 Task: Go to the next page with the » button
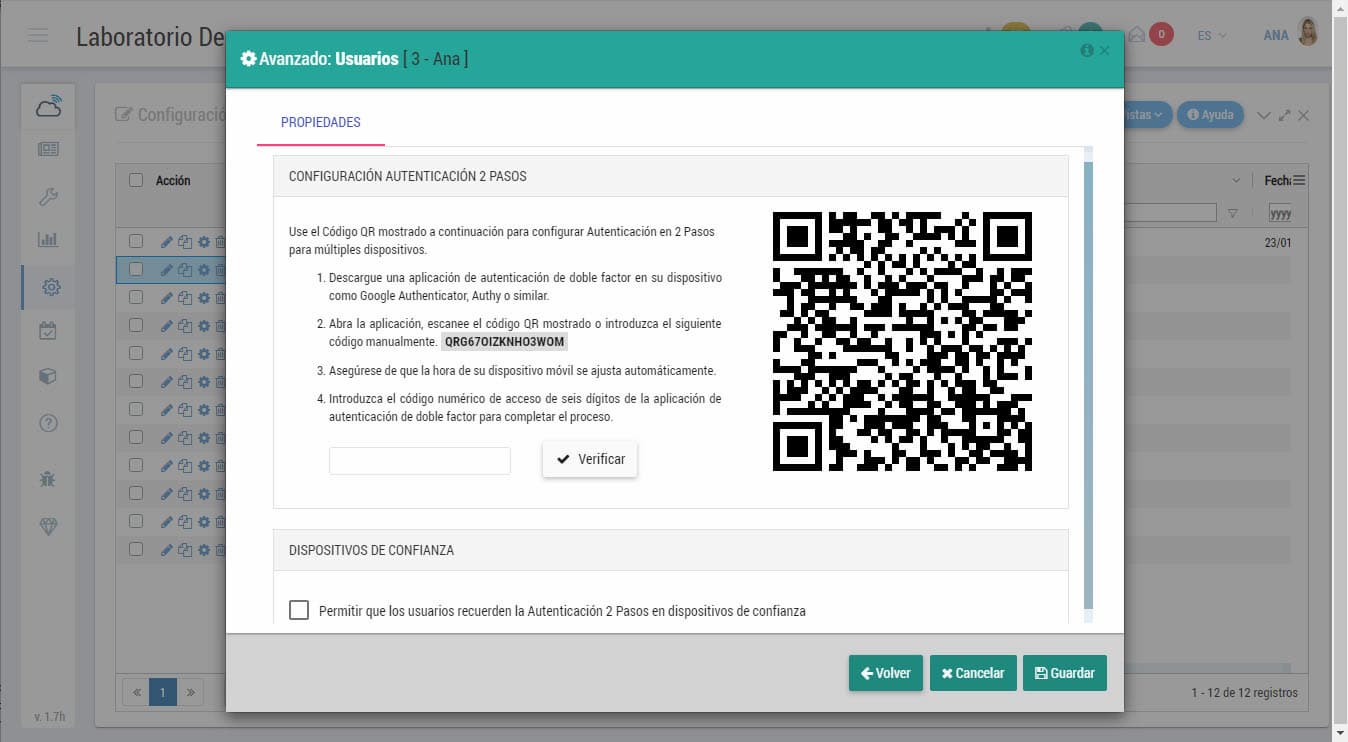(189, 691)
